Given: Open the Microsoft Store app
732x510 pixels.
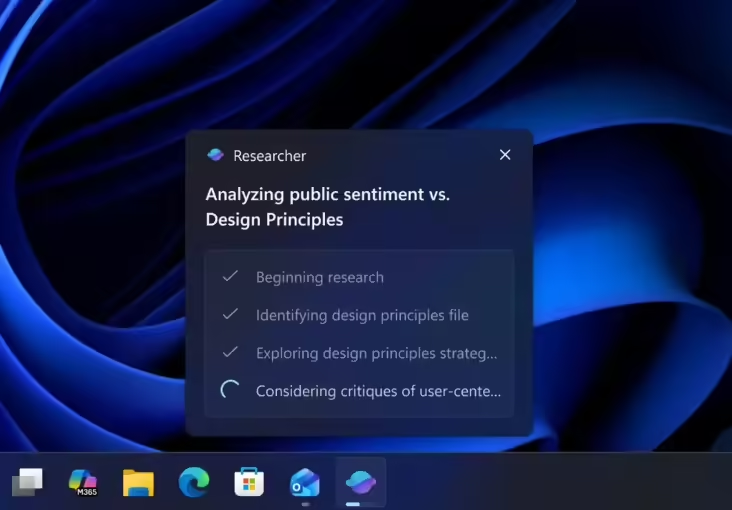Looking at the screenshot, I should pyautogui.click(x=249, y=482).
